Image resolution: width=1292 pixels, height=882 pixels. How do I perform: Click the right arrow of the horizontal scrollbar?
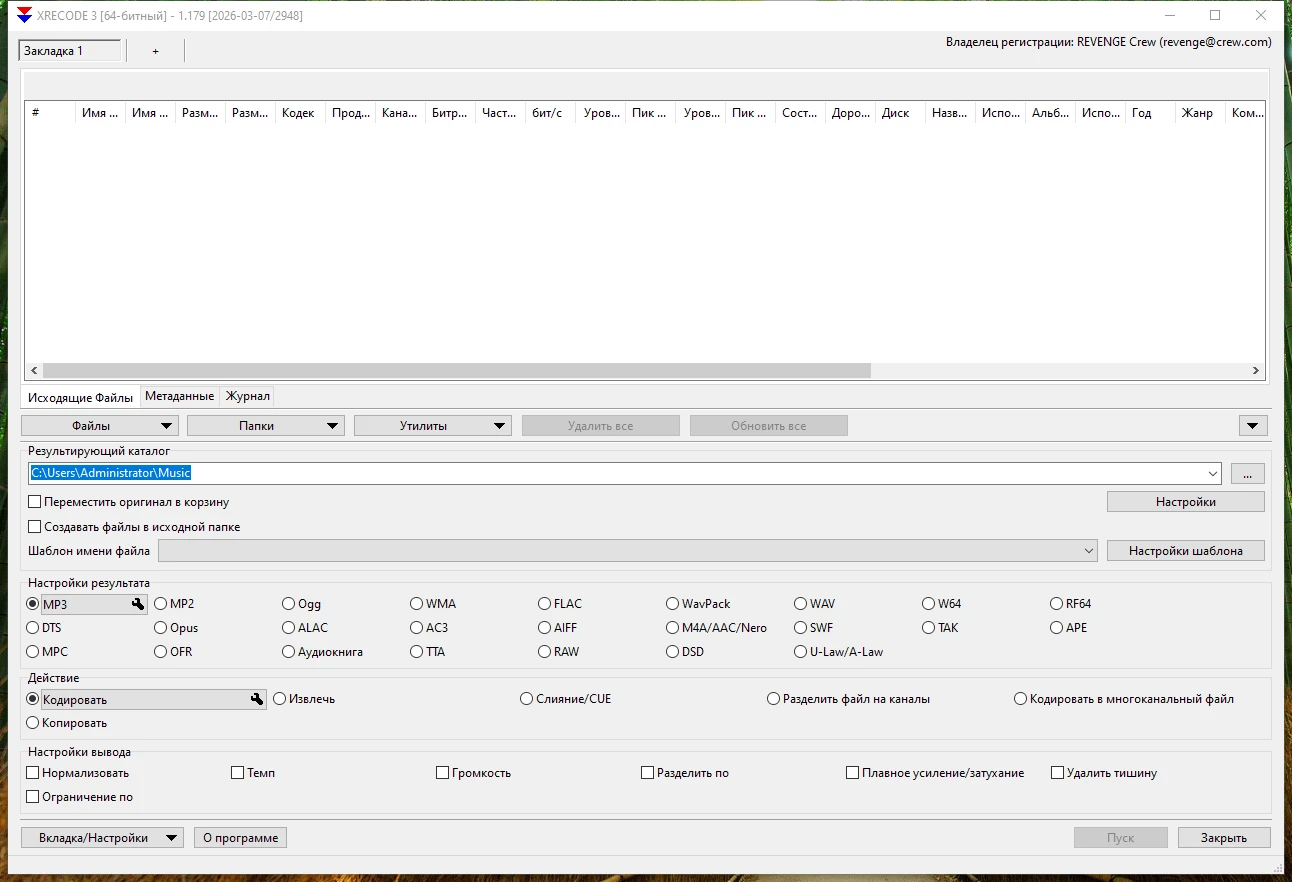(x=1256, y=370)
